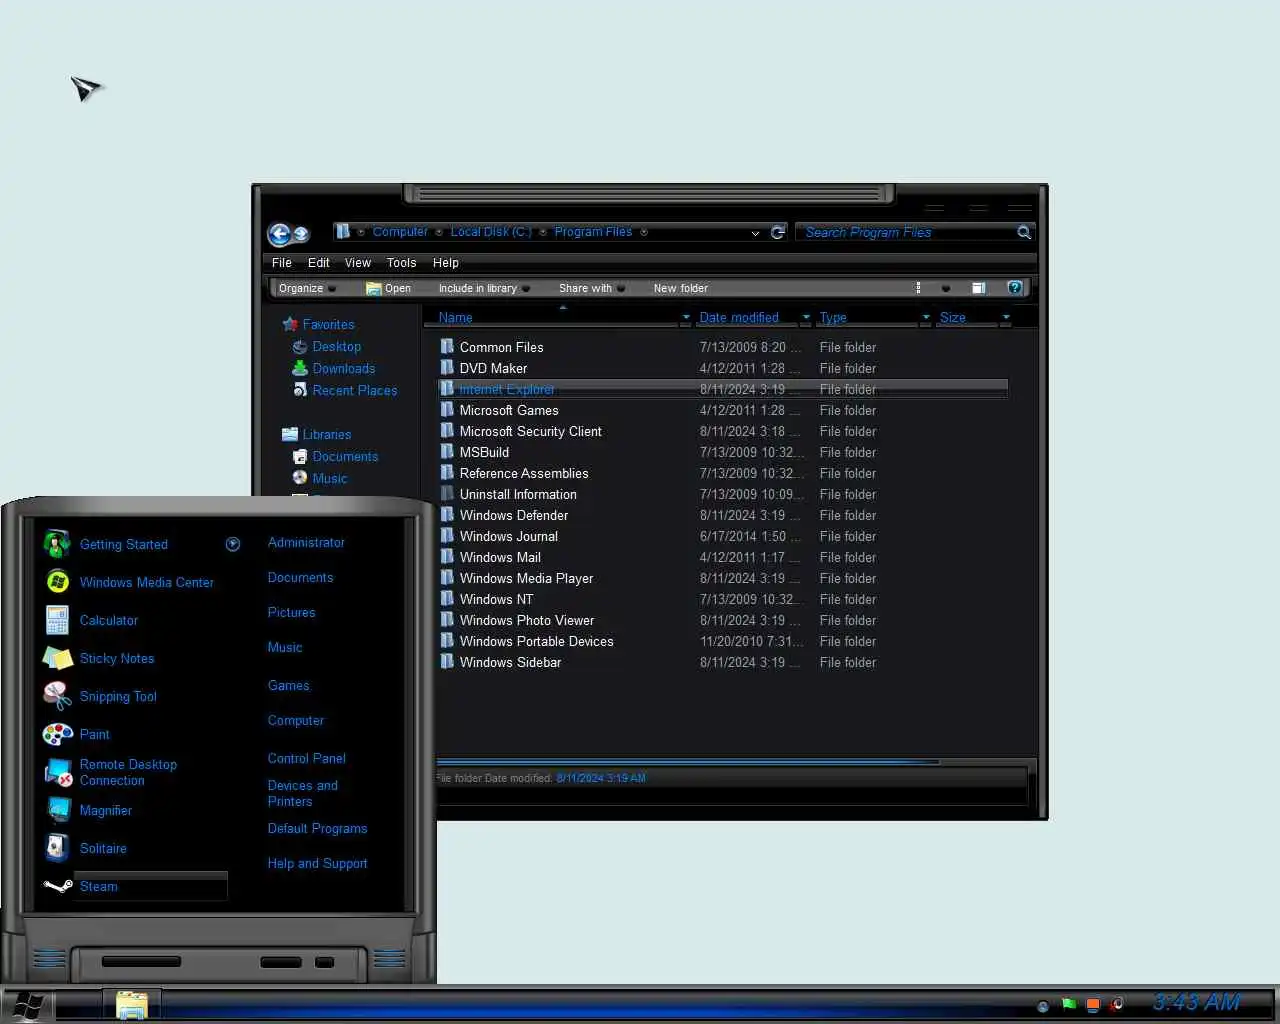Click the Action Center flag in tray
1280x1024 pixels.
[1069, 1004]
